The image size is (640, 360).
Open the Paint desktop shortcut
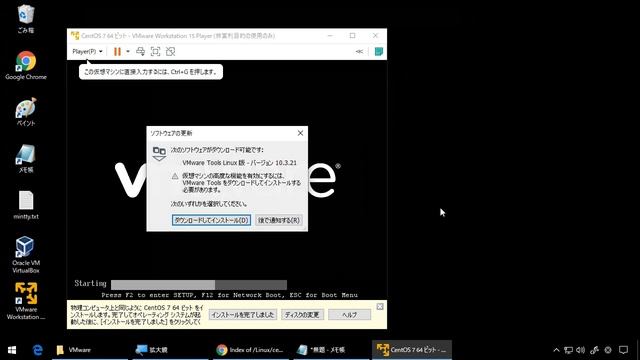[x=26, y=111]
